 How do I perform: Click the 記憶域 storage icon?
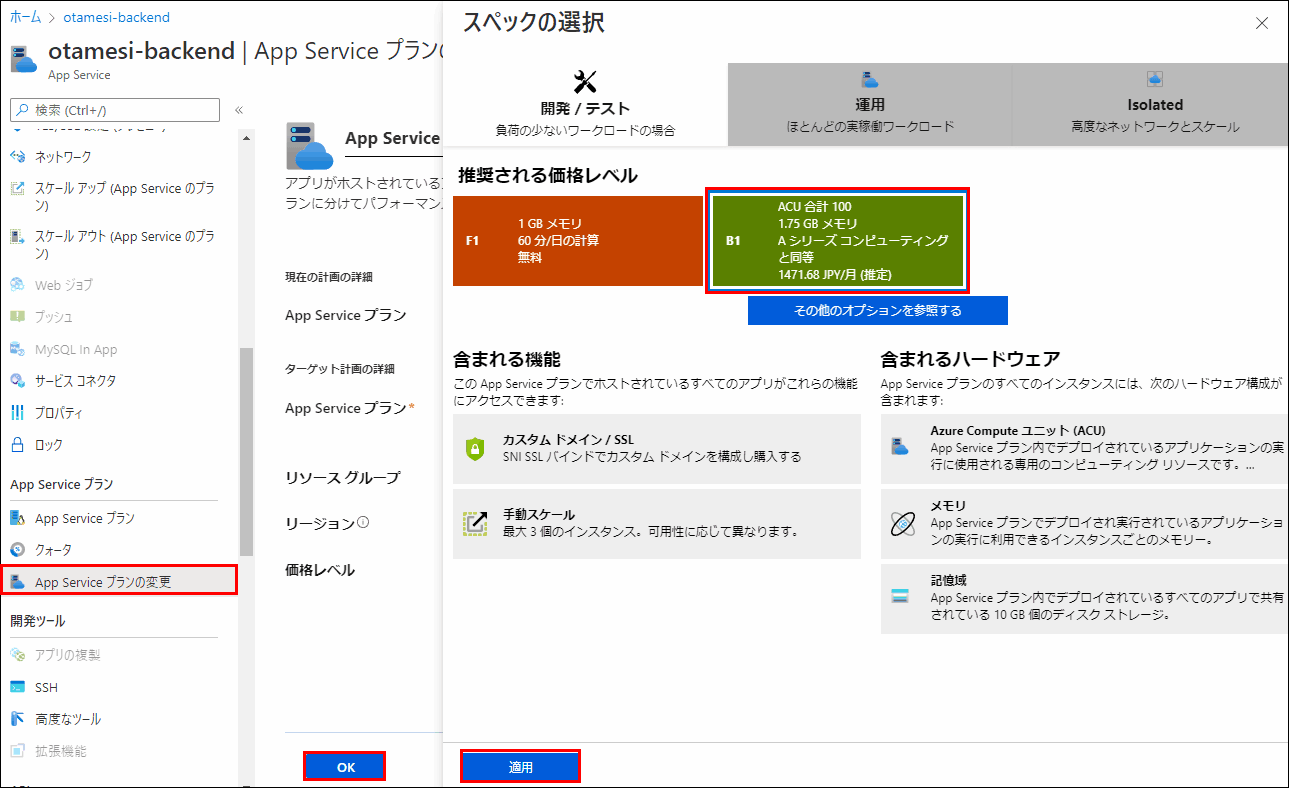coord(900,597)
